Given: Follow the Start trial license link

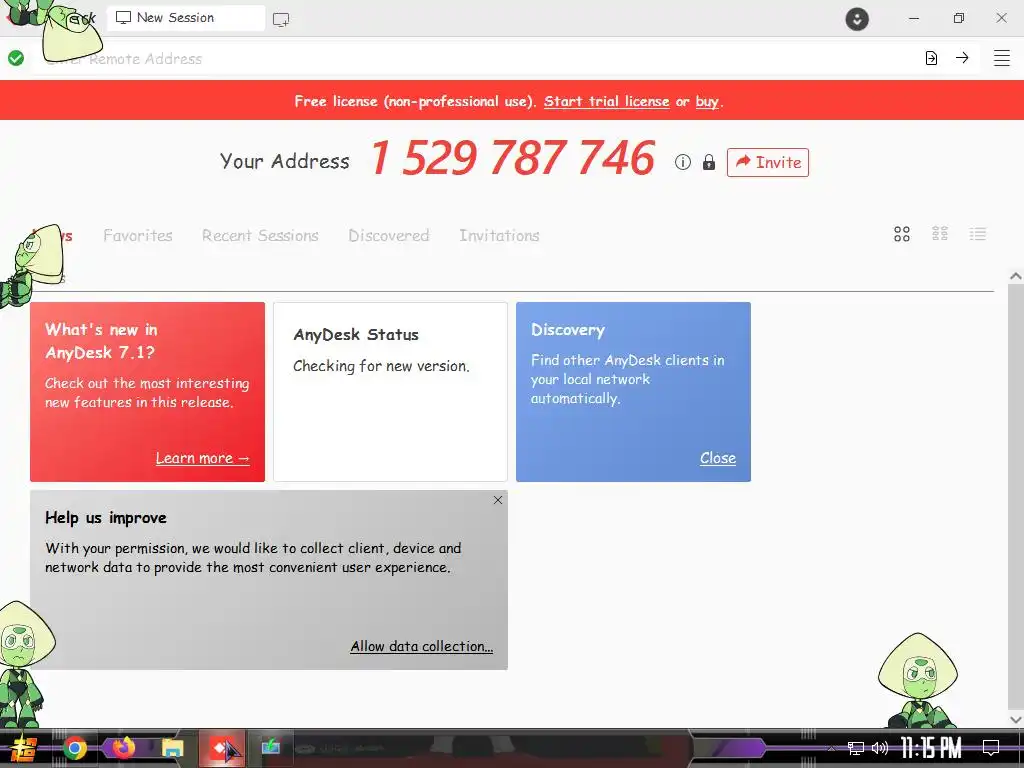Looking at the screenshot, I should [x=606, y=101].
